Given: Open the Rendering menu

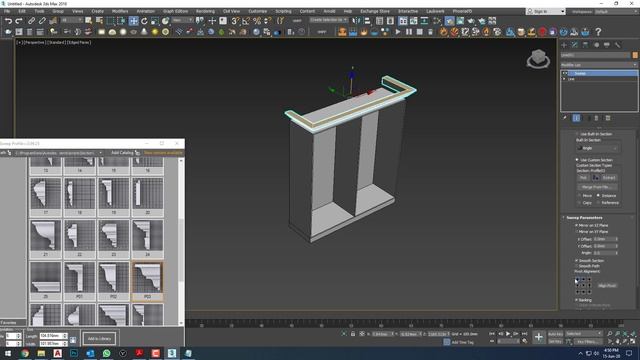Looking at the screenshot, I should coord(205,11).
